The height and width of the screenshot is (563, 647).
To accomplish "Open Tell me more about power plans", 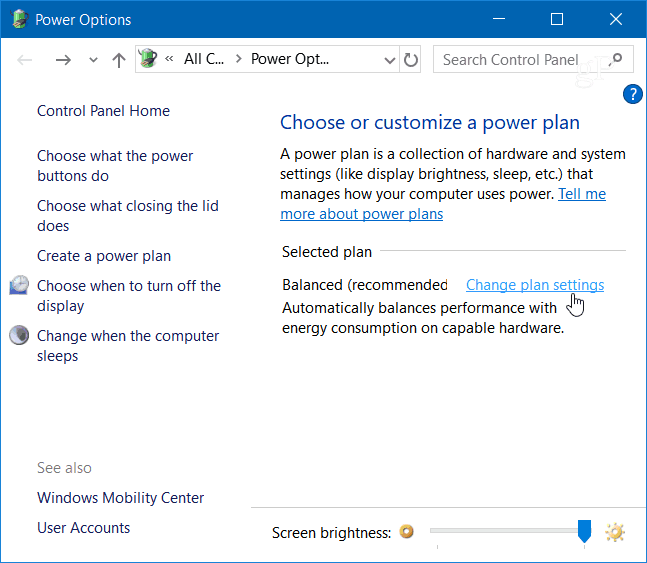I will [443, 204].
